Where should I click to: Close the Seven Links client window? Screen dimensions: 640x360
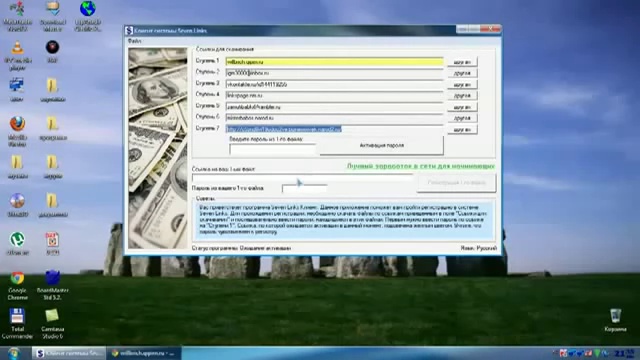click(x=490, y=29)
